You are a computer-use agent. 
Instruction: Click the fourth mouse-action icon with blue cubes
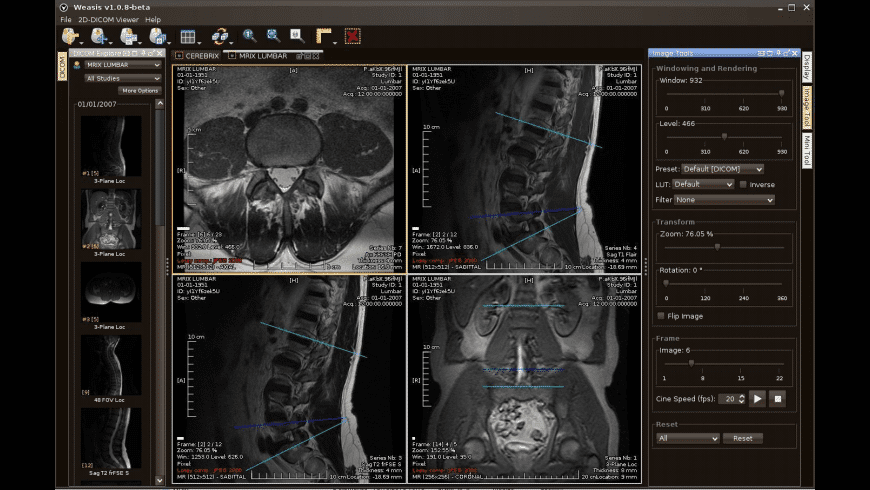pos(157,36)
